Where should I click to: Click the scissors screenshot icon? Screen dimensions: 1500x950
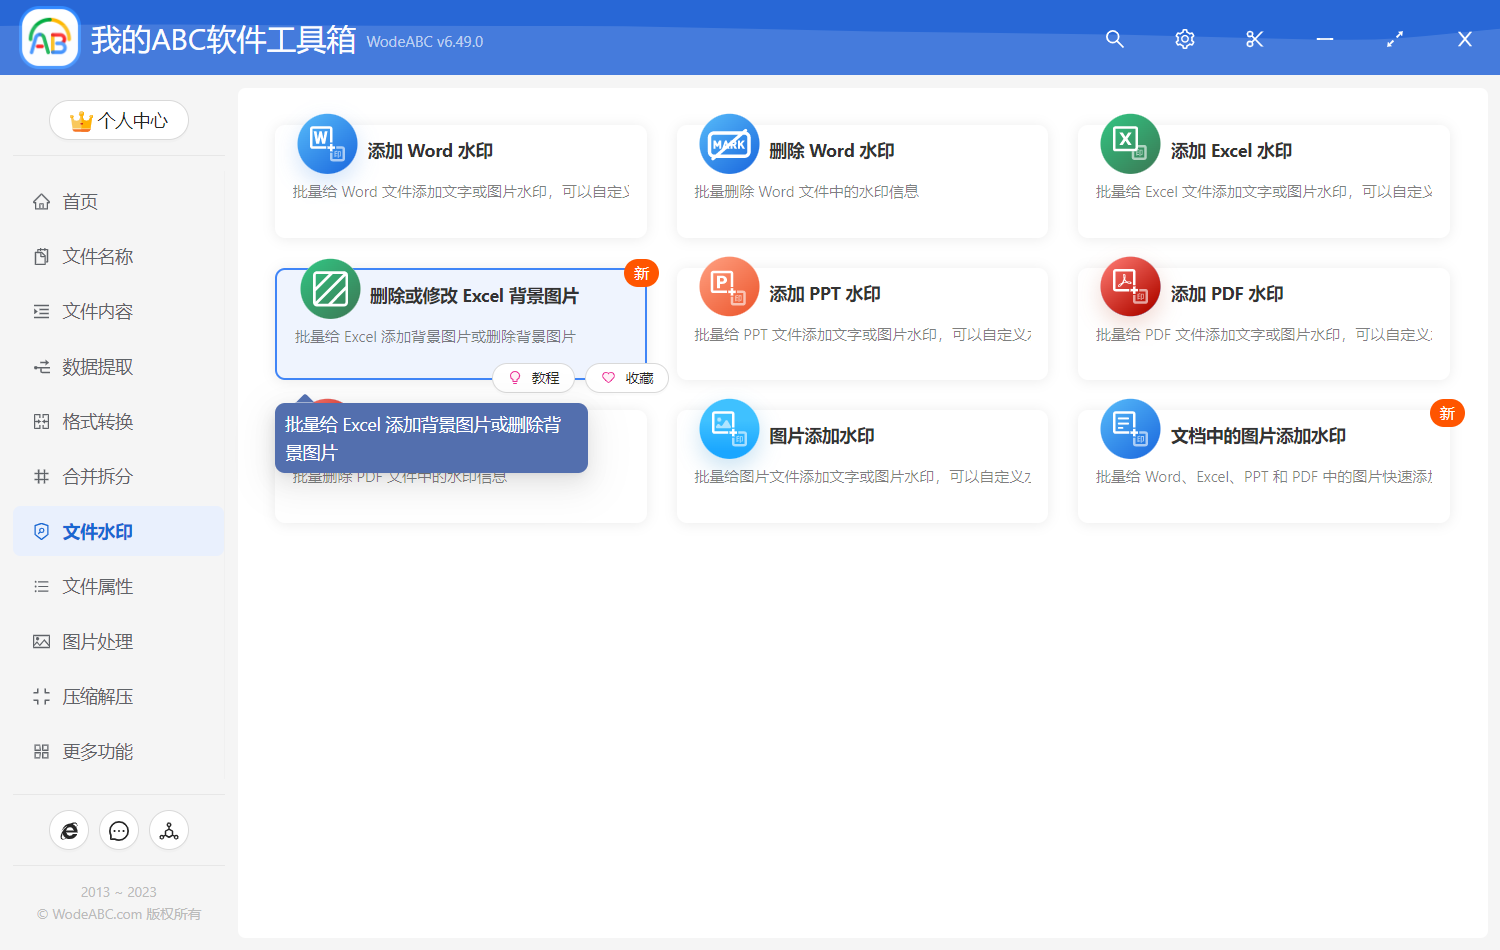point(1254,39)
